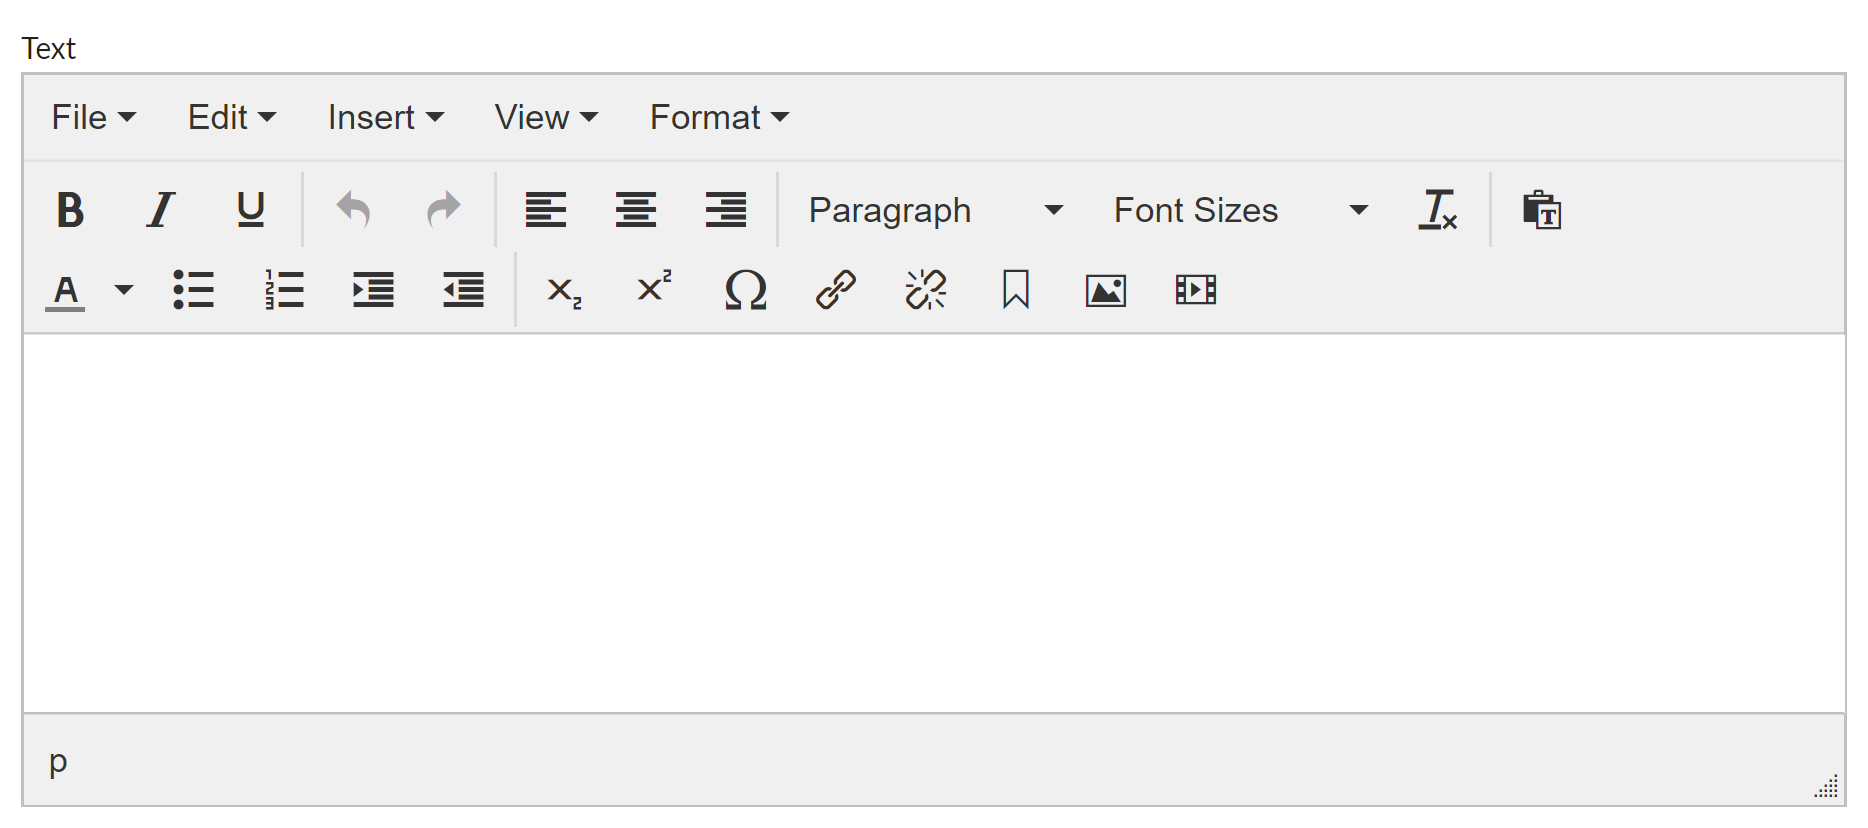Open the Paragraph format dropdown

click(x=934, y=210)
